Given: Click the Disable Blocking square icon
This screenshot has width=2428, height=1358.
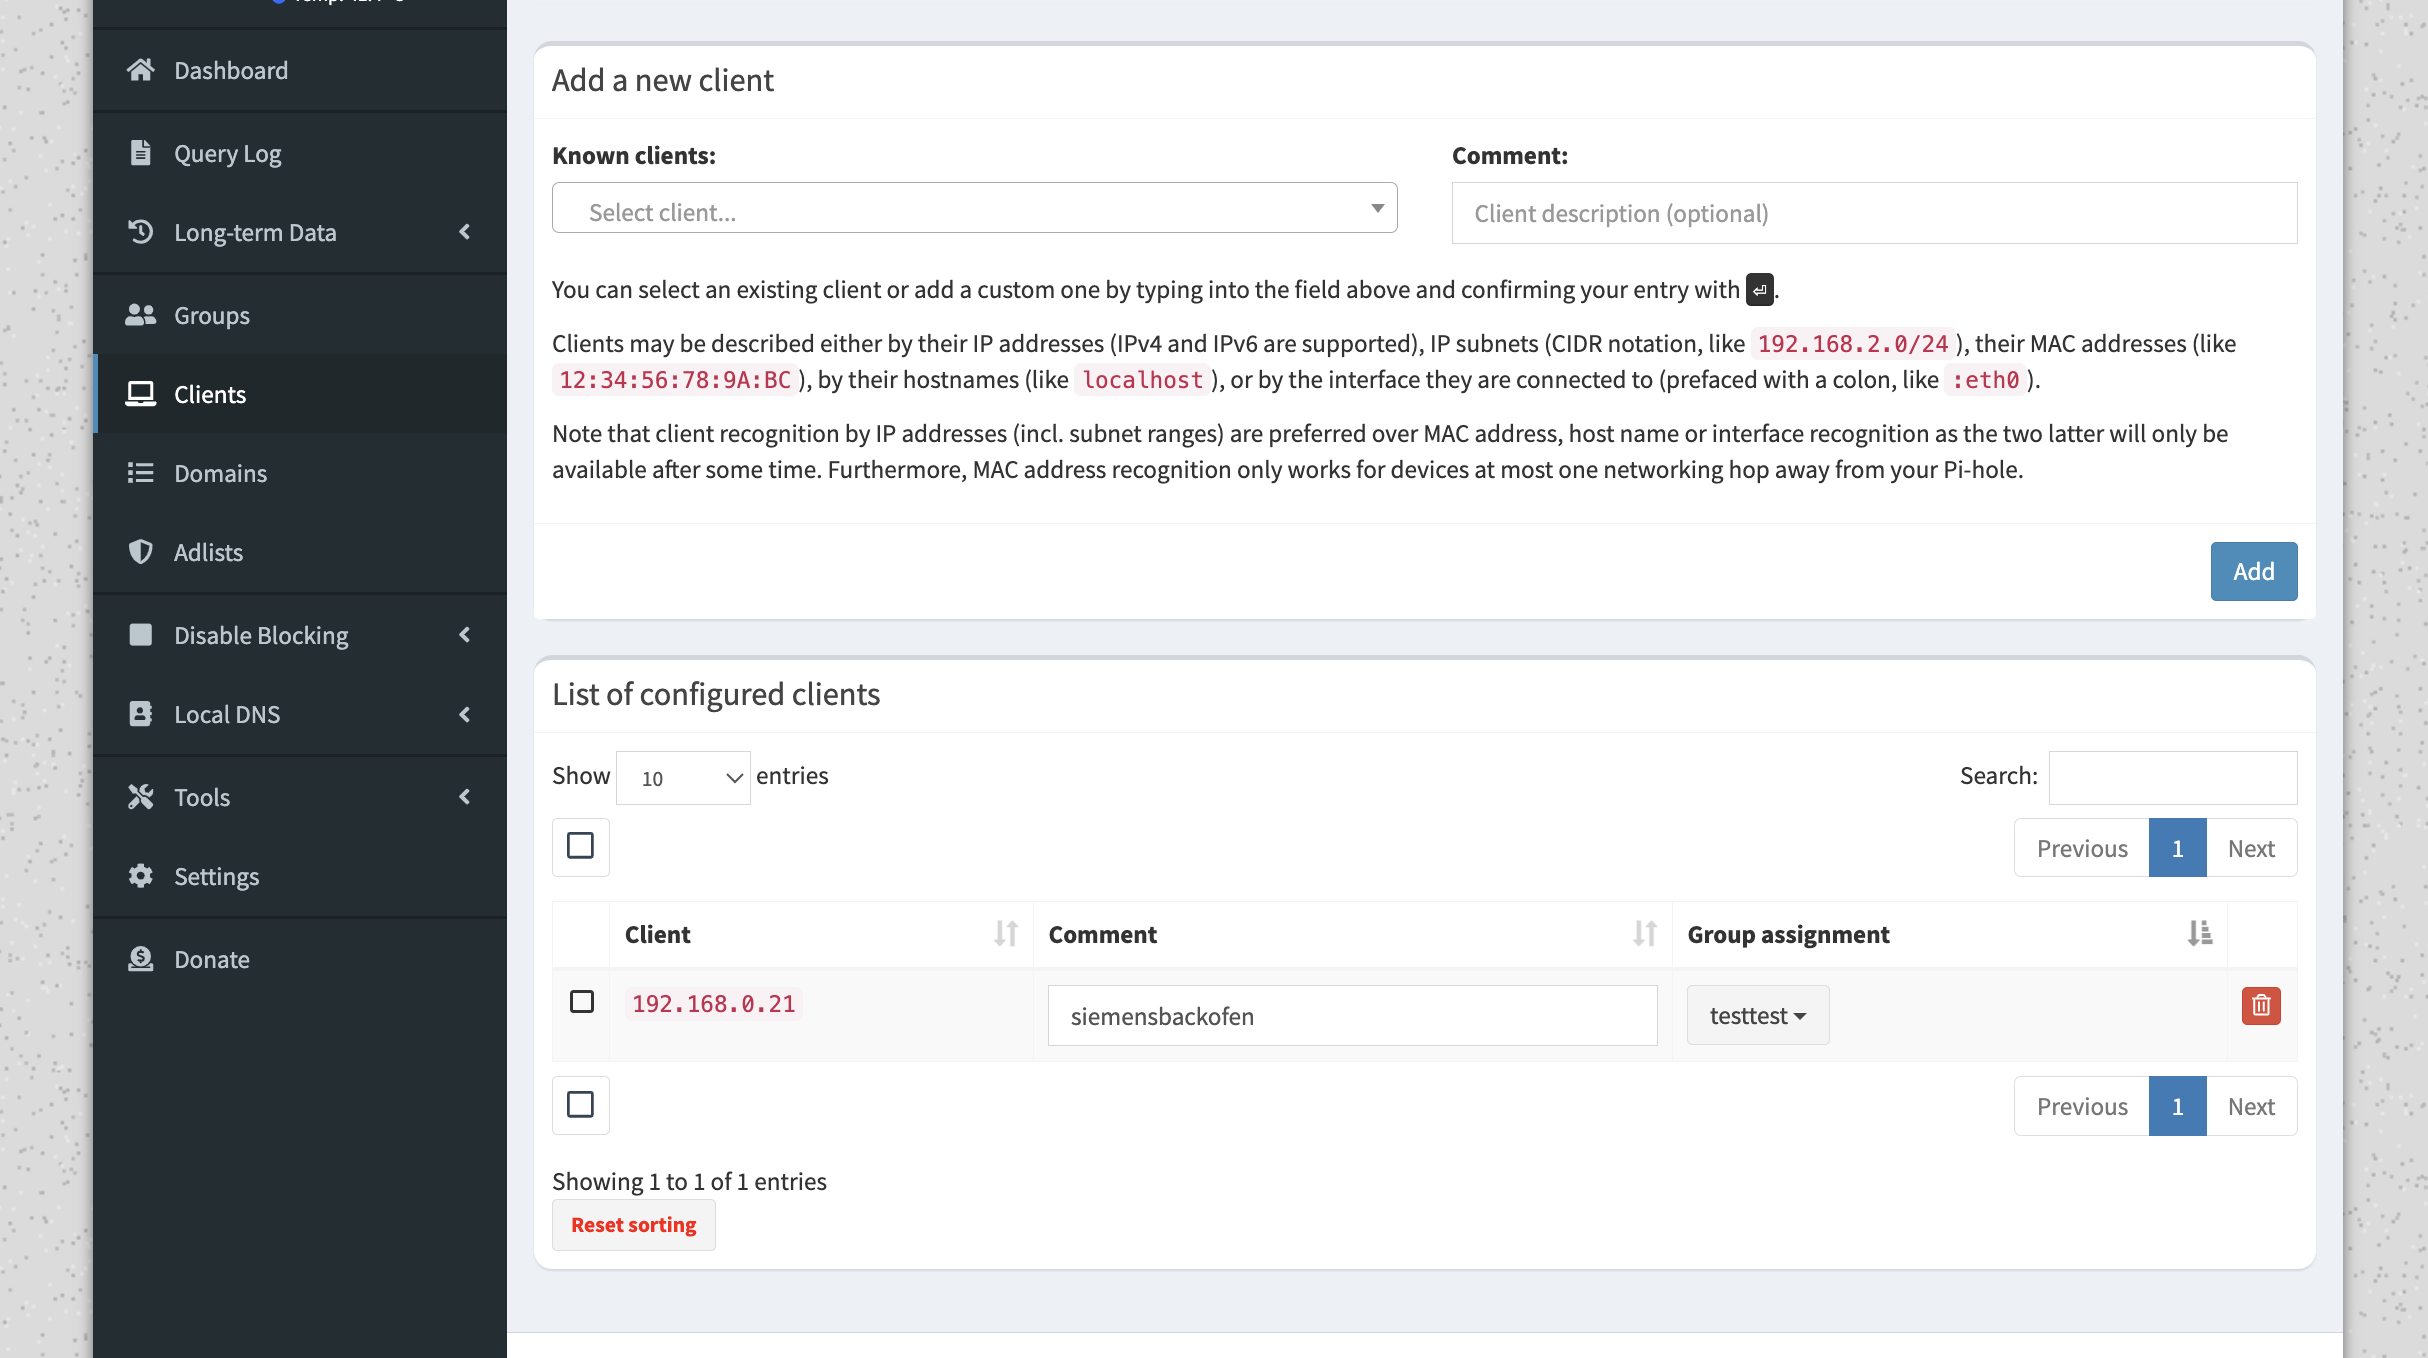Looking at the screenshot, I should tap(141, 635).
